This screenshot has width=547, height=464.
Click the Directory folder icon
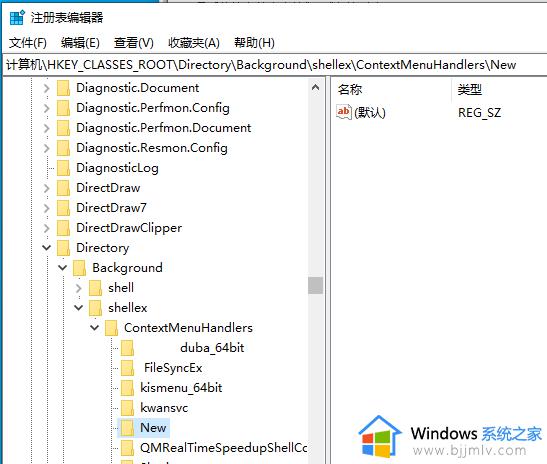click(x=63, y=248)
